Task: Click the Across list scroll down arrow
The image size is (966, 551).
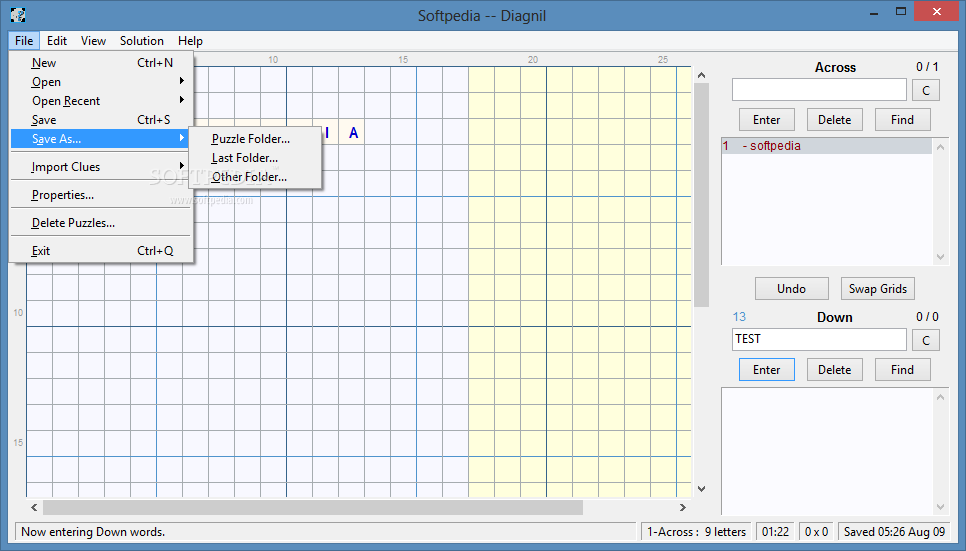Action: (940, 257)
